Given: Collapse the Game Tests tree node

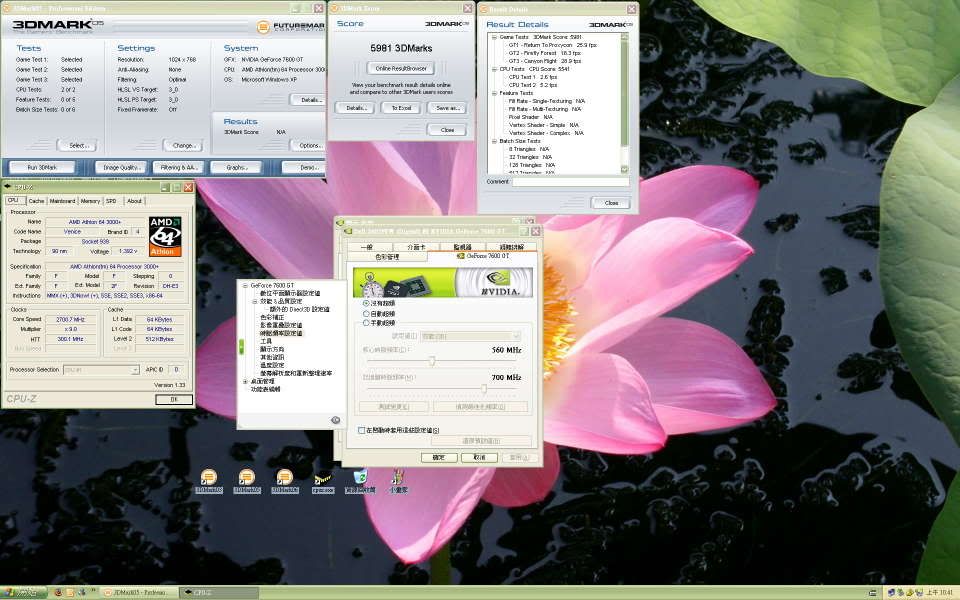Looking at the screenshot, I should (x=492, y=37).
